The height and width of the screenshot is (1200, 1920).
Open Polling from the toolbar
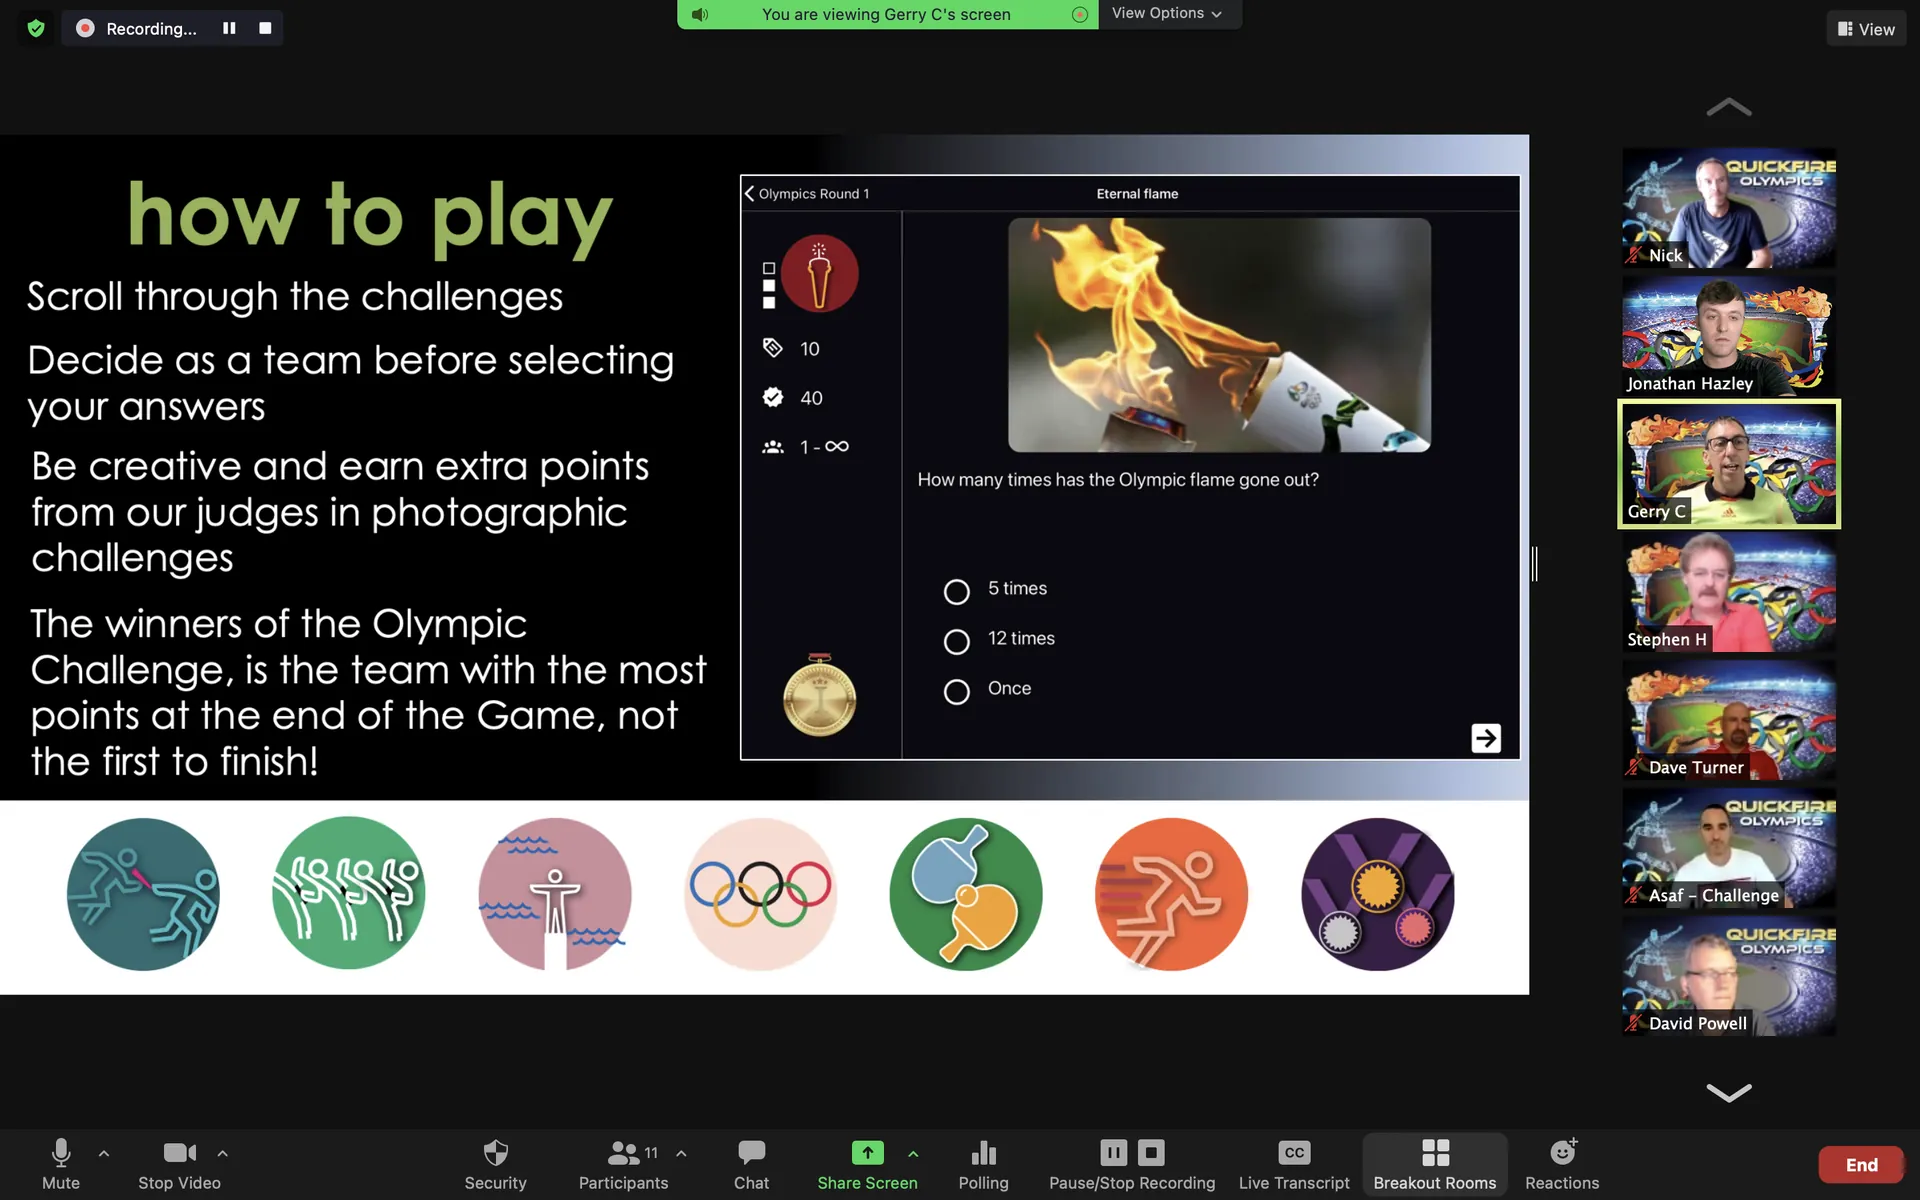pyautogui.click(x=984, y=1165)
